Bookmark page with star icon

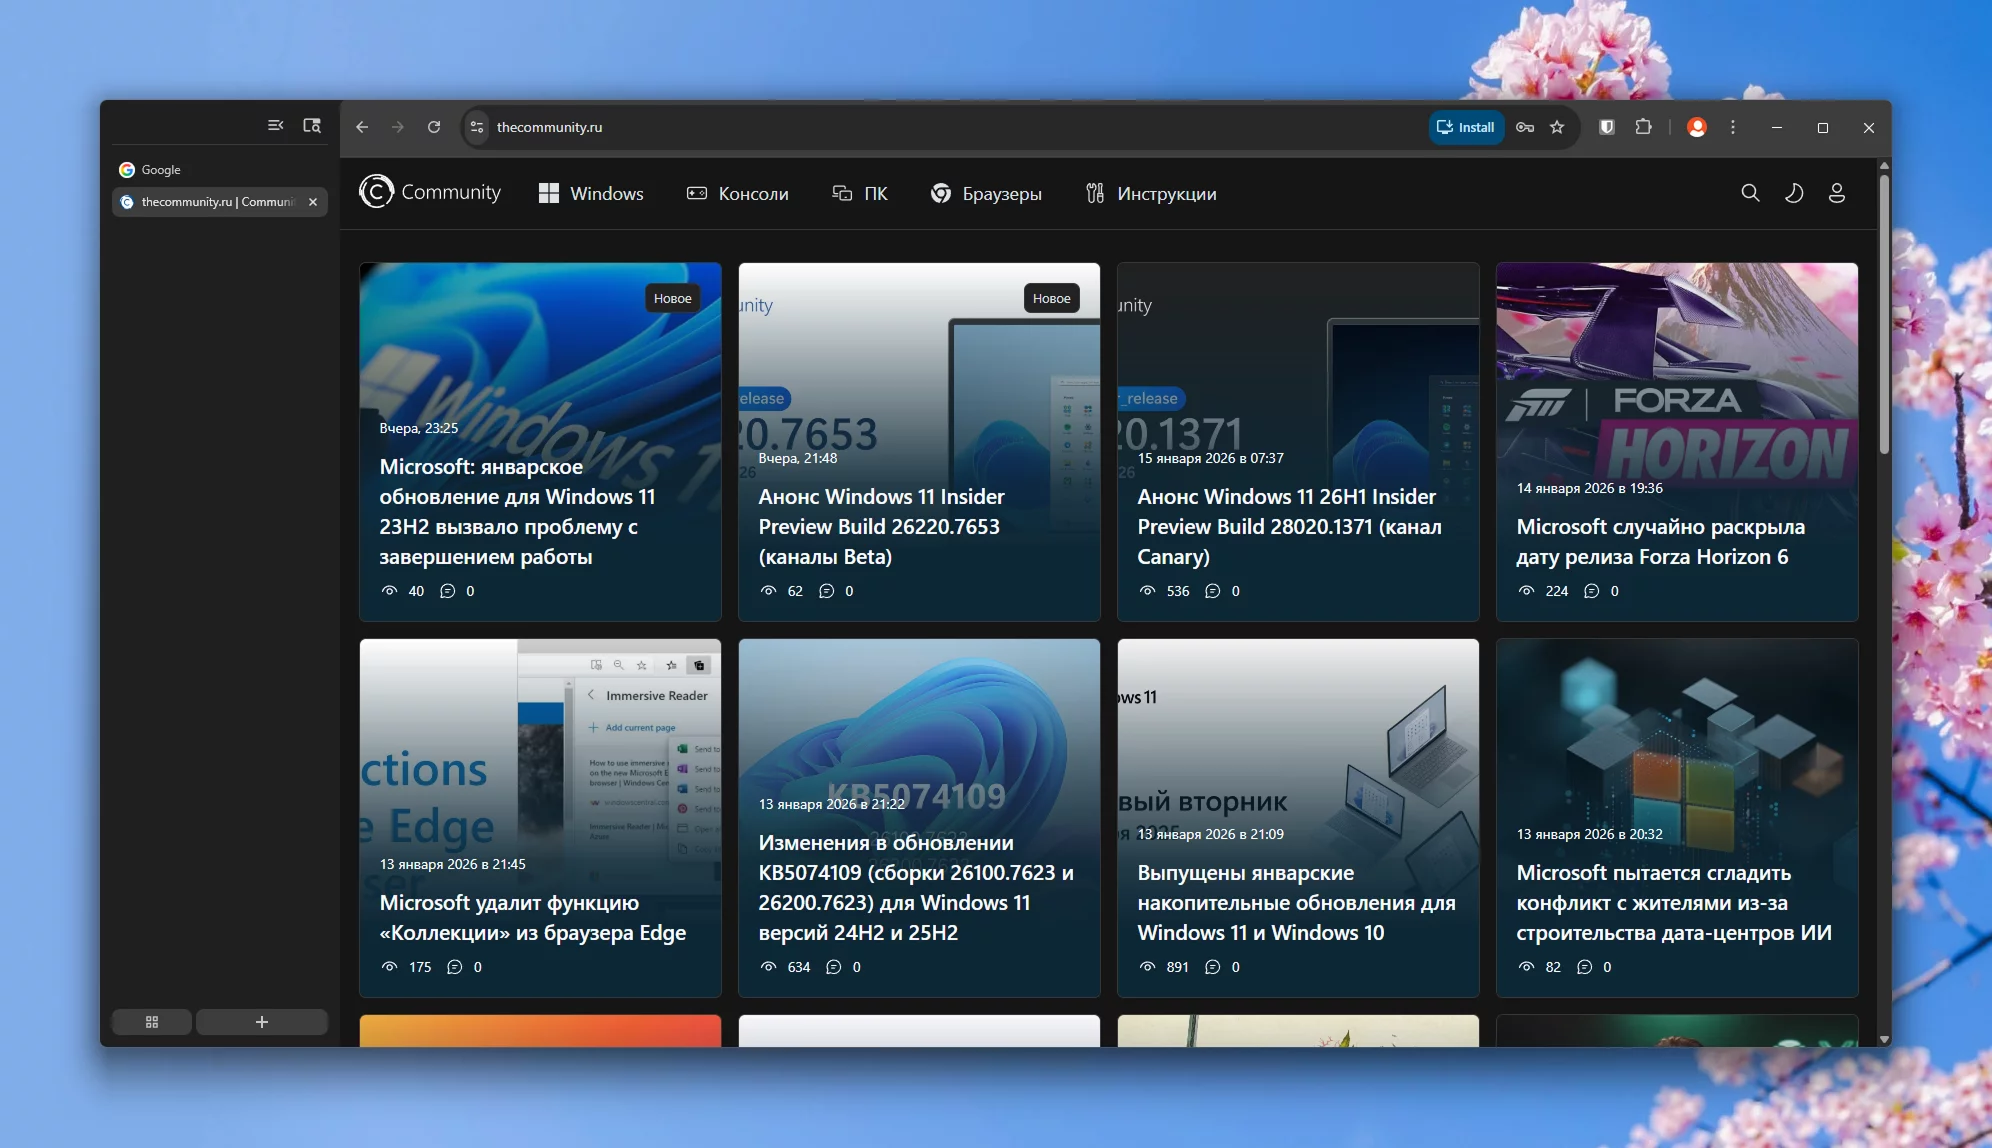coord(1557,127)
